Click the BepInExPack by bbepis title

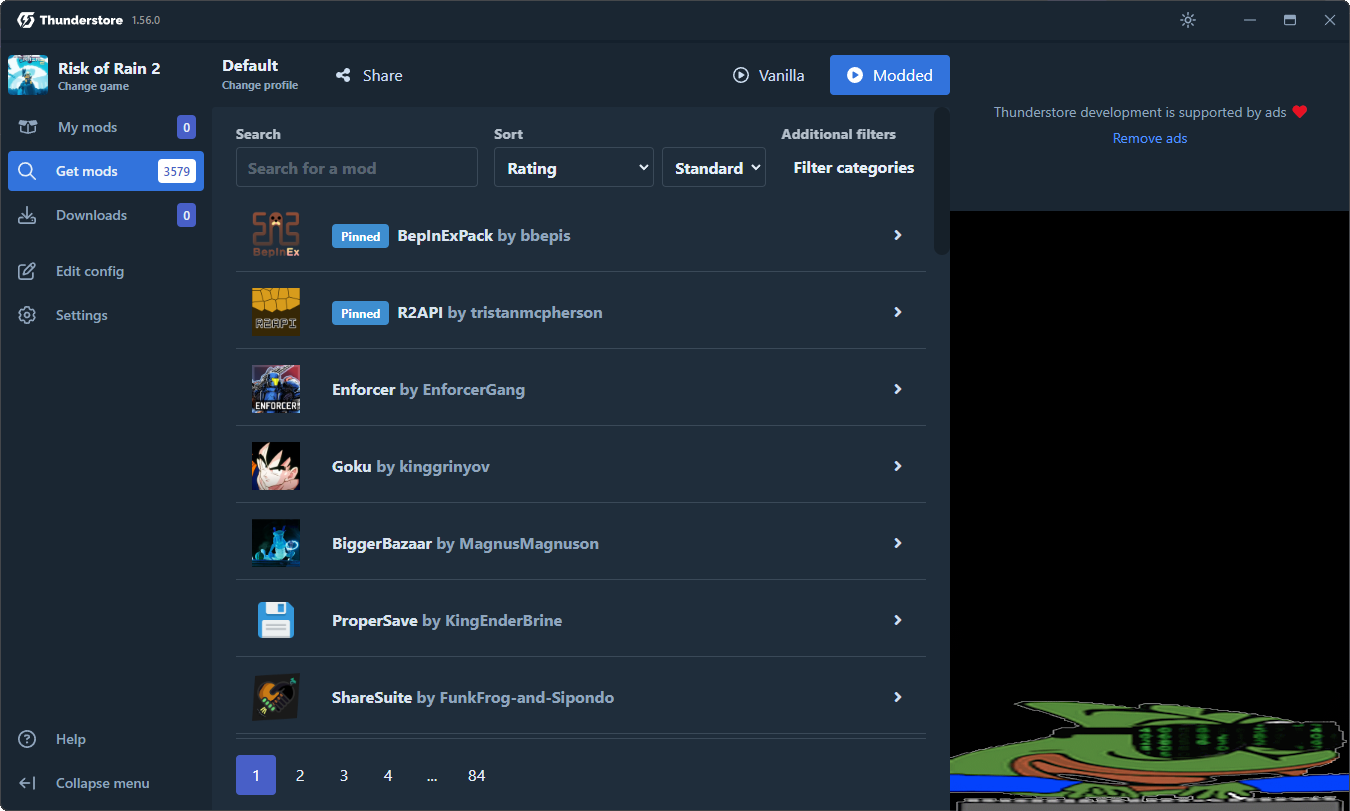coord(484,235)
